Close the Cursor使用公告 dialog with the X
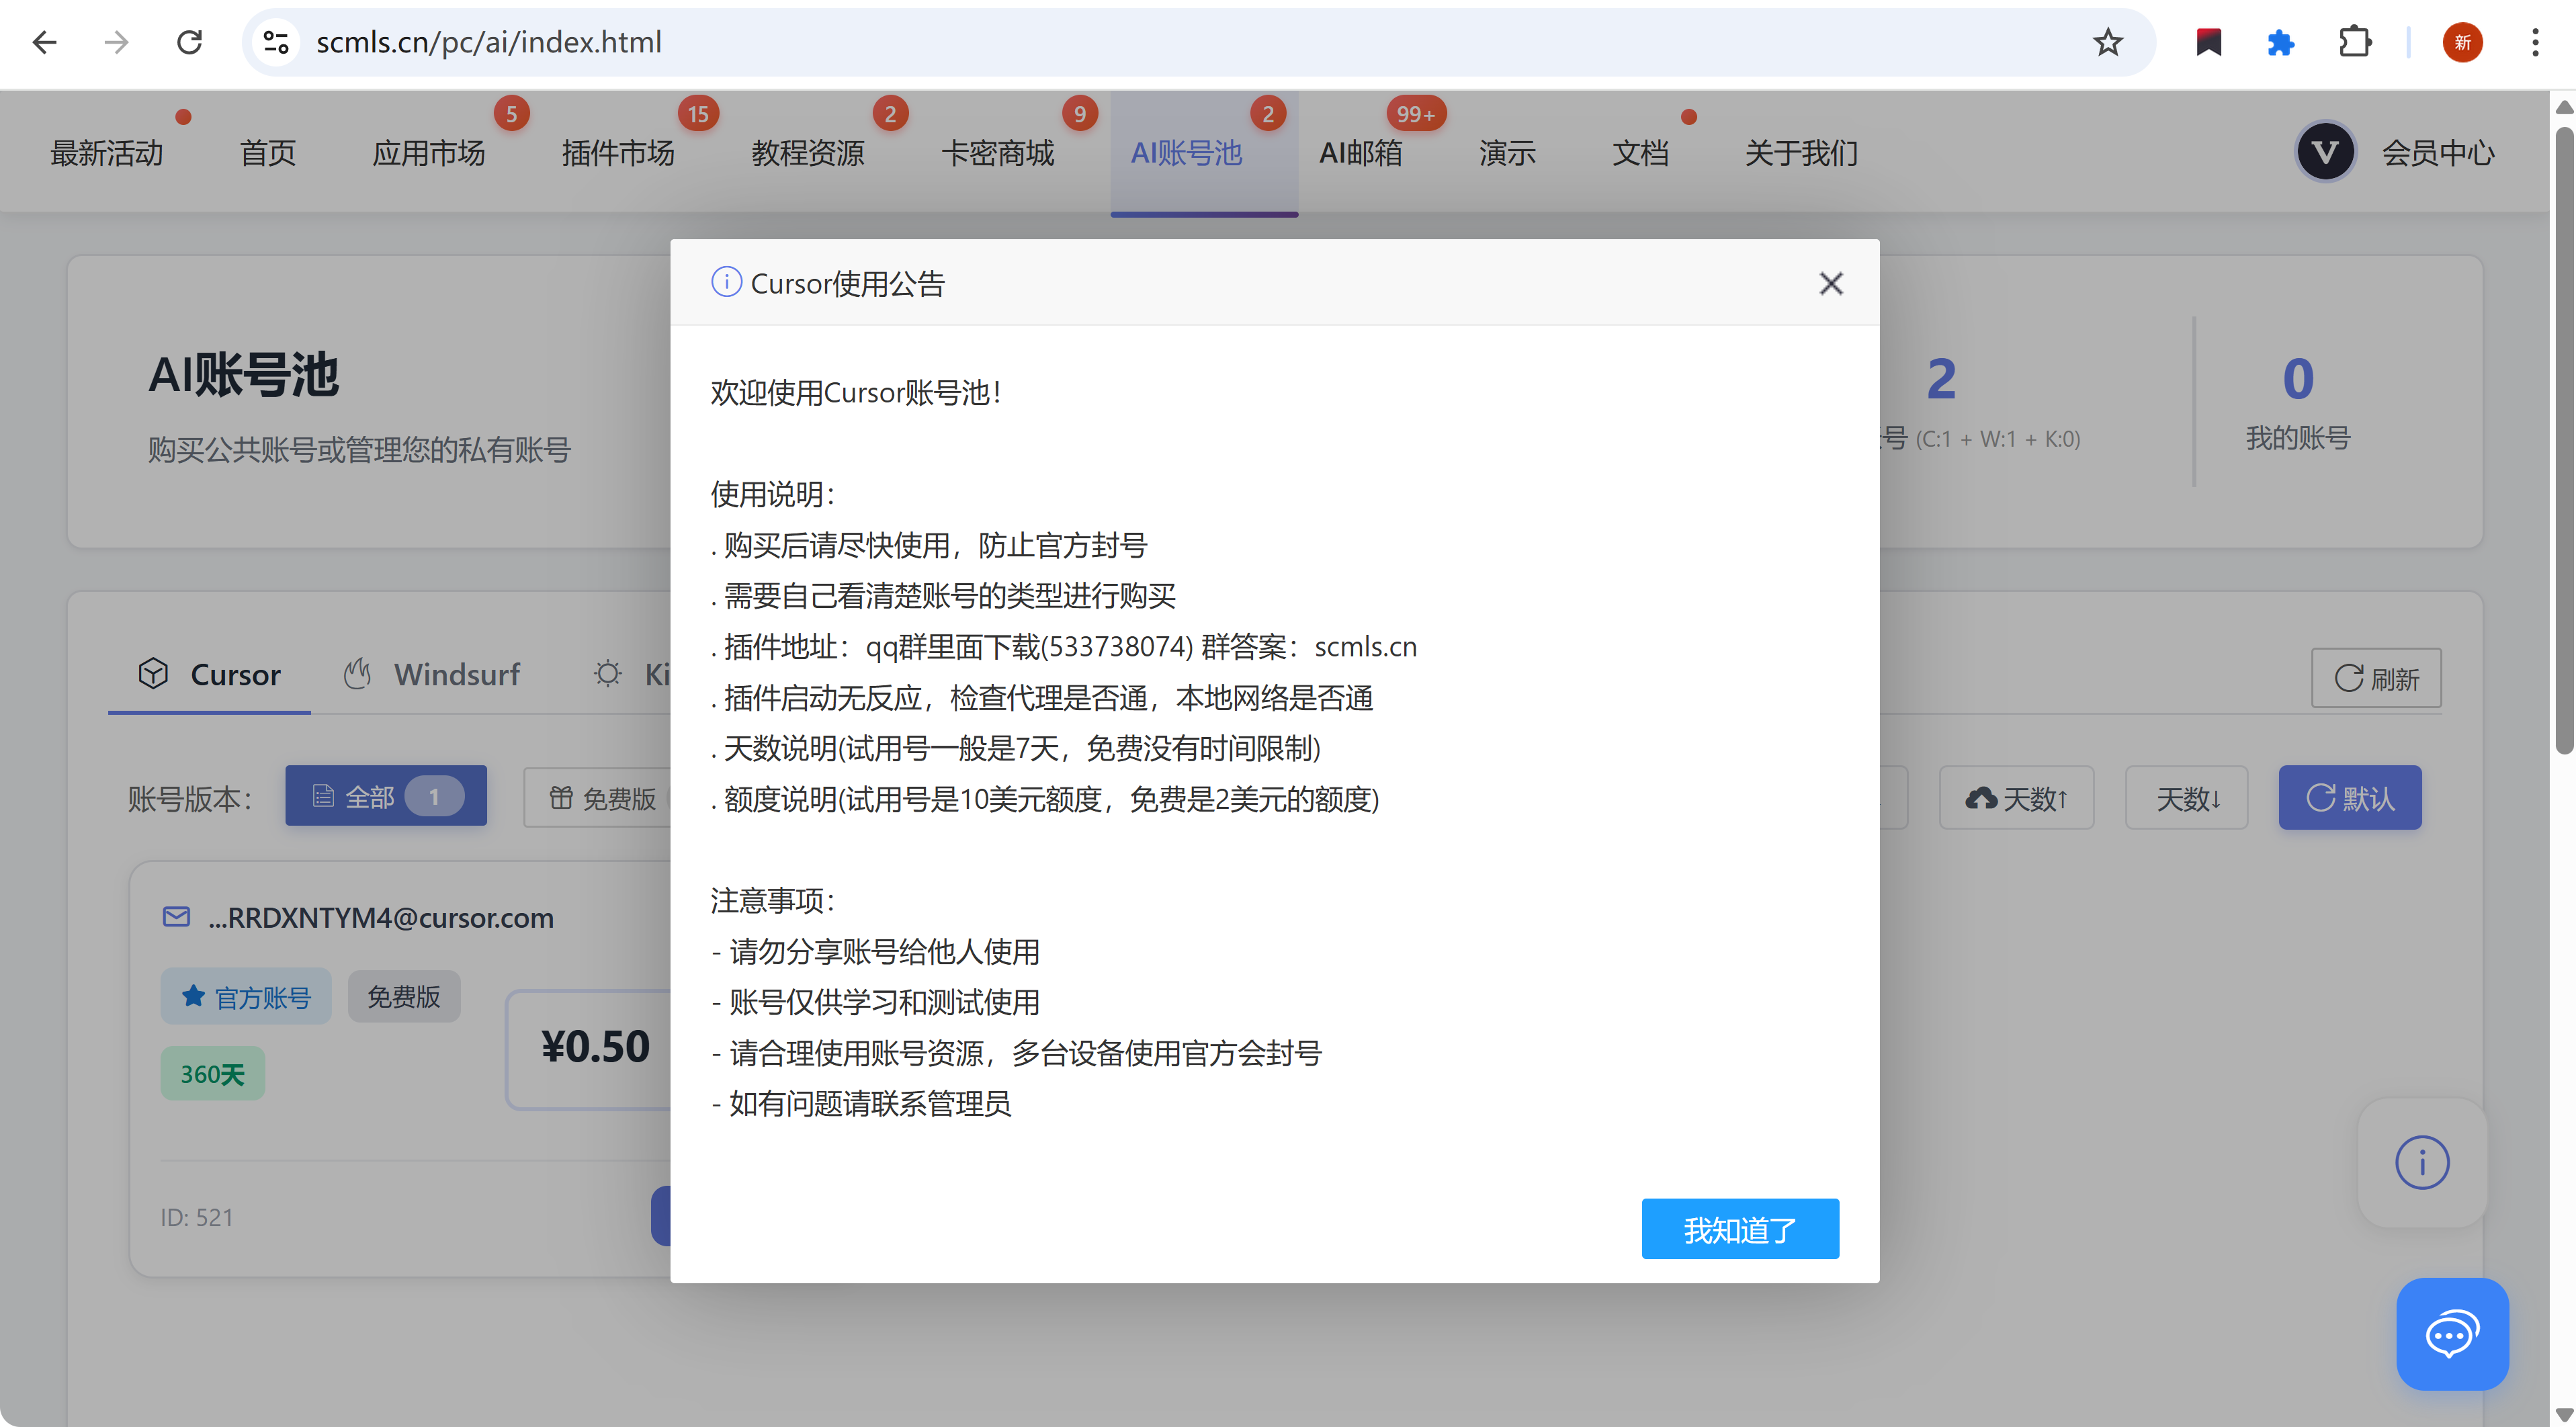Image resolution: width=2576 pixels, height=1427 pixels. 1830,284
